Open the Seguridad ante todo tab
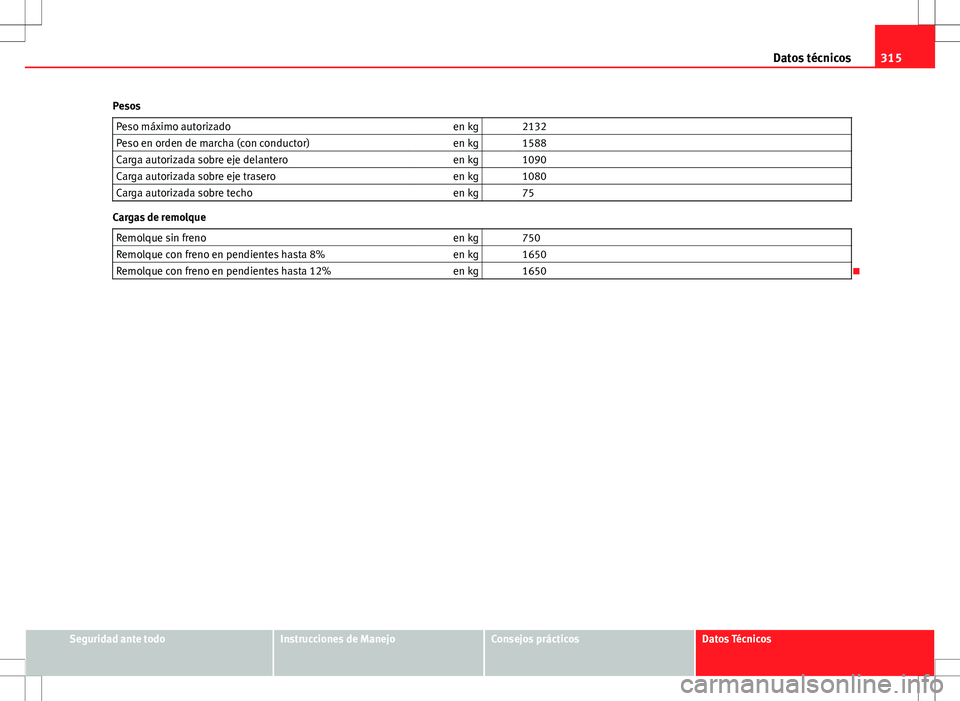This screenshot has height=701, width=960. pyautogui.click(x=149, y=652)
